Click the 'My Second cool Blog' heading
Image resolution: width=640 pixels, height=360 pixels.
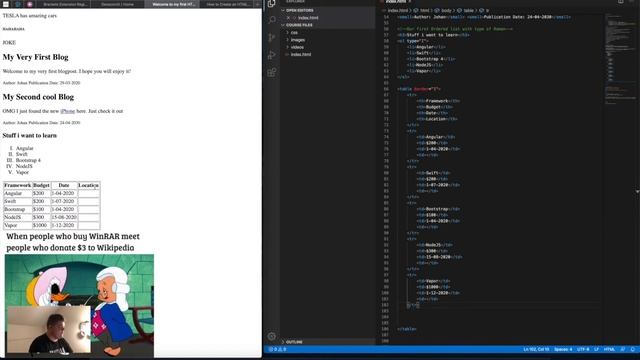tap(38, 97)
